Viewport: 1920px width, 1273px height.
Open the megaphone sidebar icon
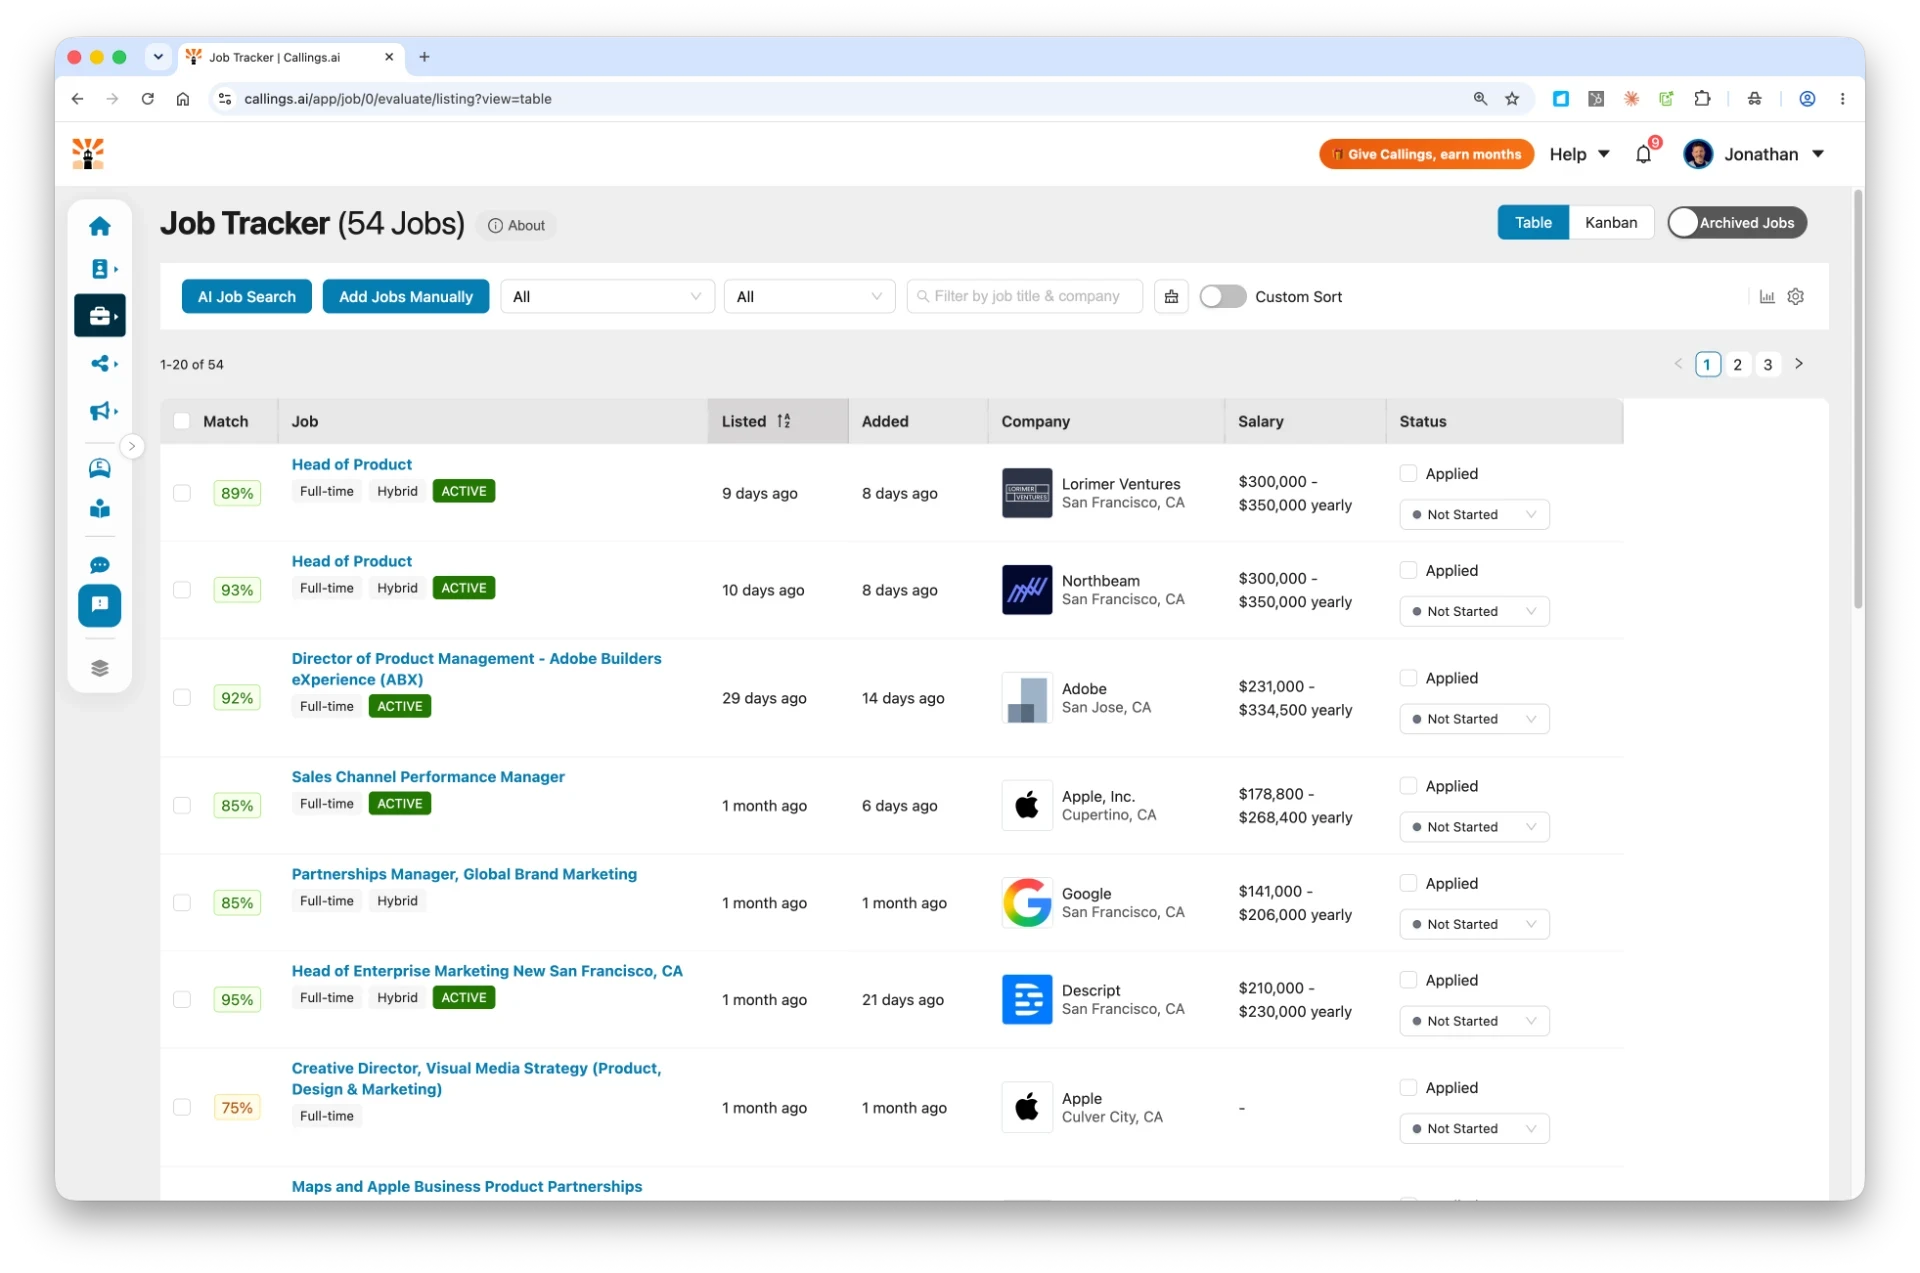coord(102,411)
